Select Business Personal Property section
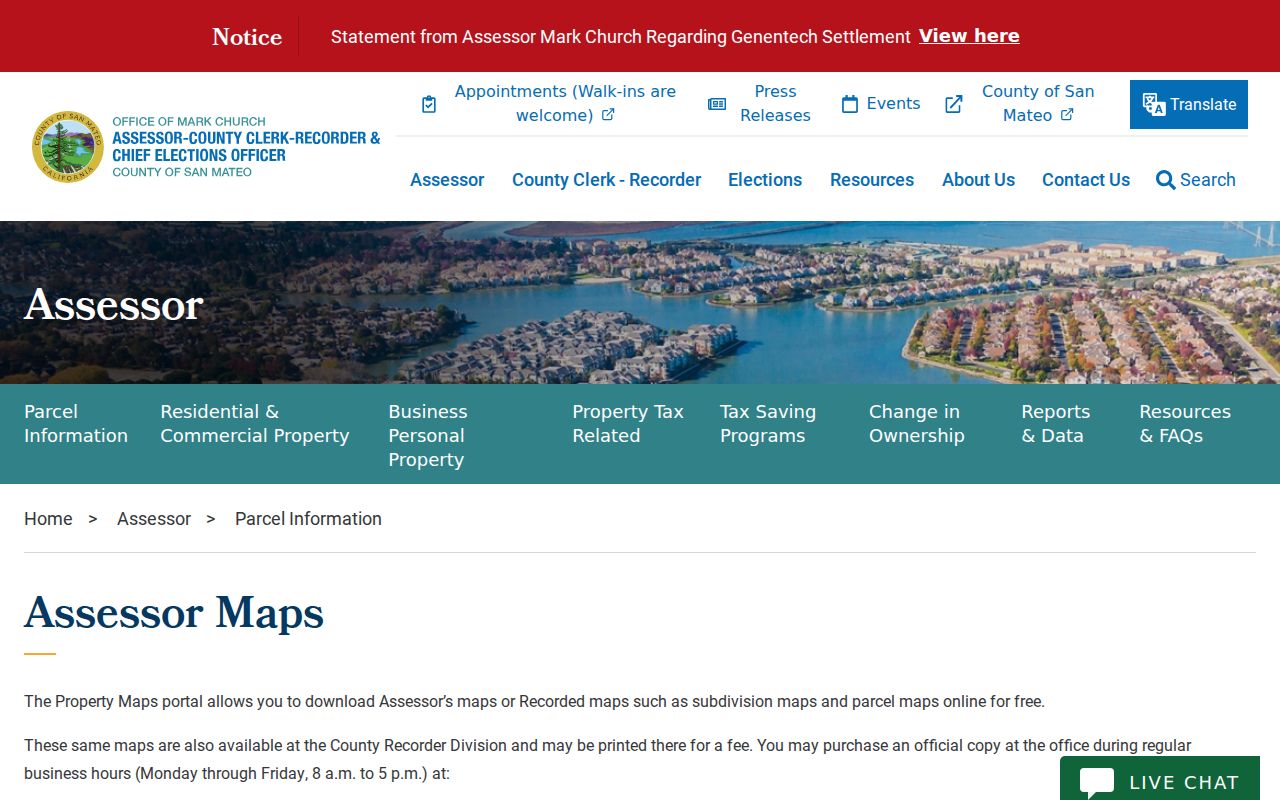Viewport: 1280px width, 800px height. (x=428, y=436)
